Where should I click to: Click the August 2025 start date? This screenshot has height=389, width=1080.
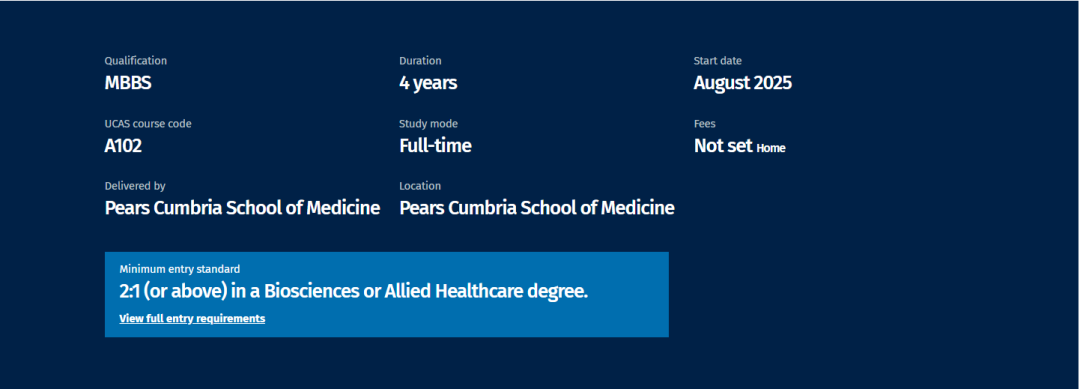[742, 83]
